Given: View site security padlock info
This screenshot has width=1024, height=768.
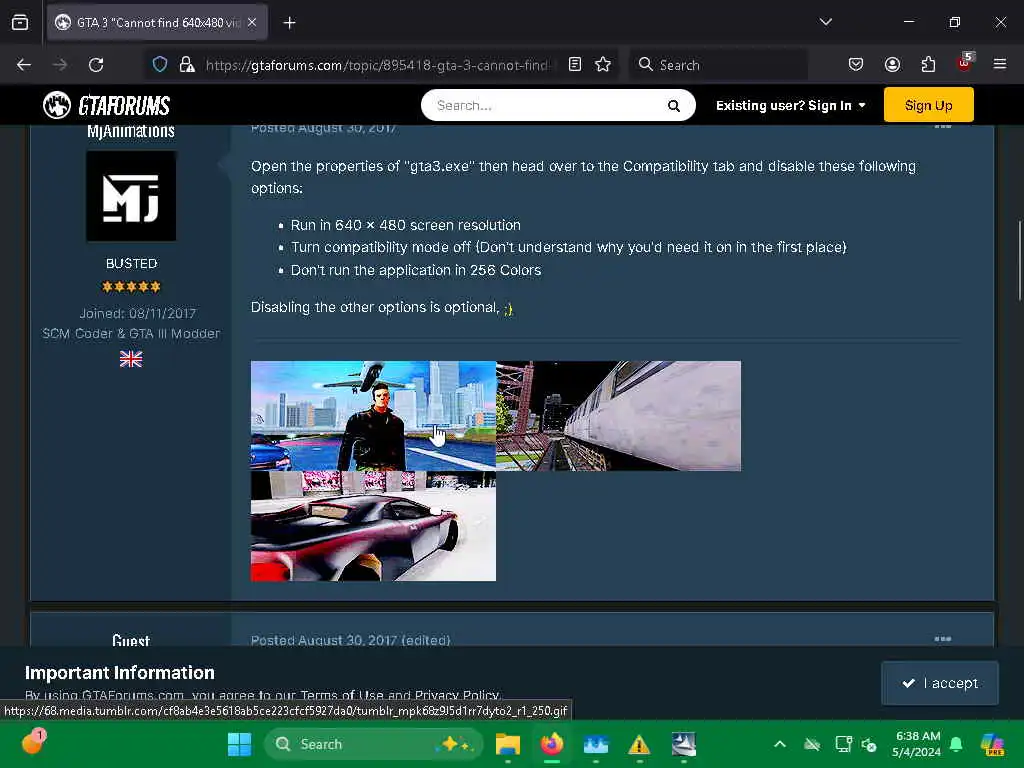Looking at the screenshot, I should pyautogui.click(x=187, y=64).
